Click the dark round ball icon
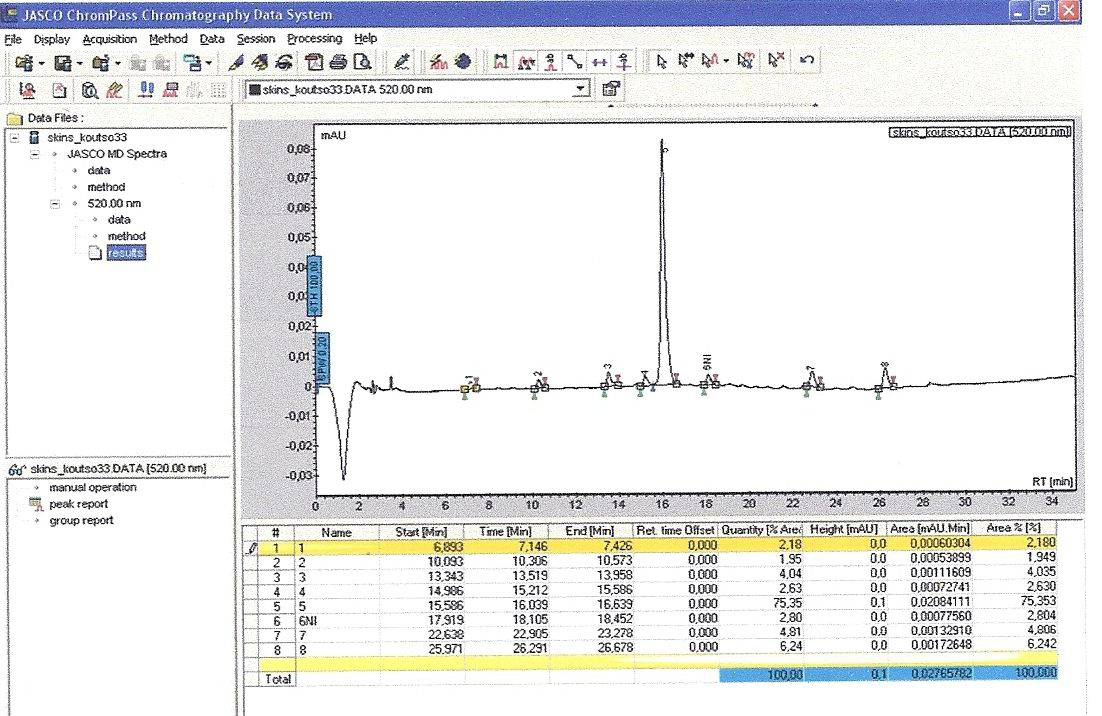This screenshot has height=716, width=1102. [463, 62]
